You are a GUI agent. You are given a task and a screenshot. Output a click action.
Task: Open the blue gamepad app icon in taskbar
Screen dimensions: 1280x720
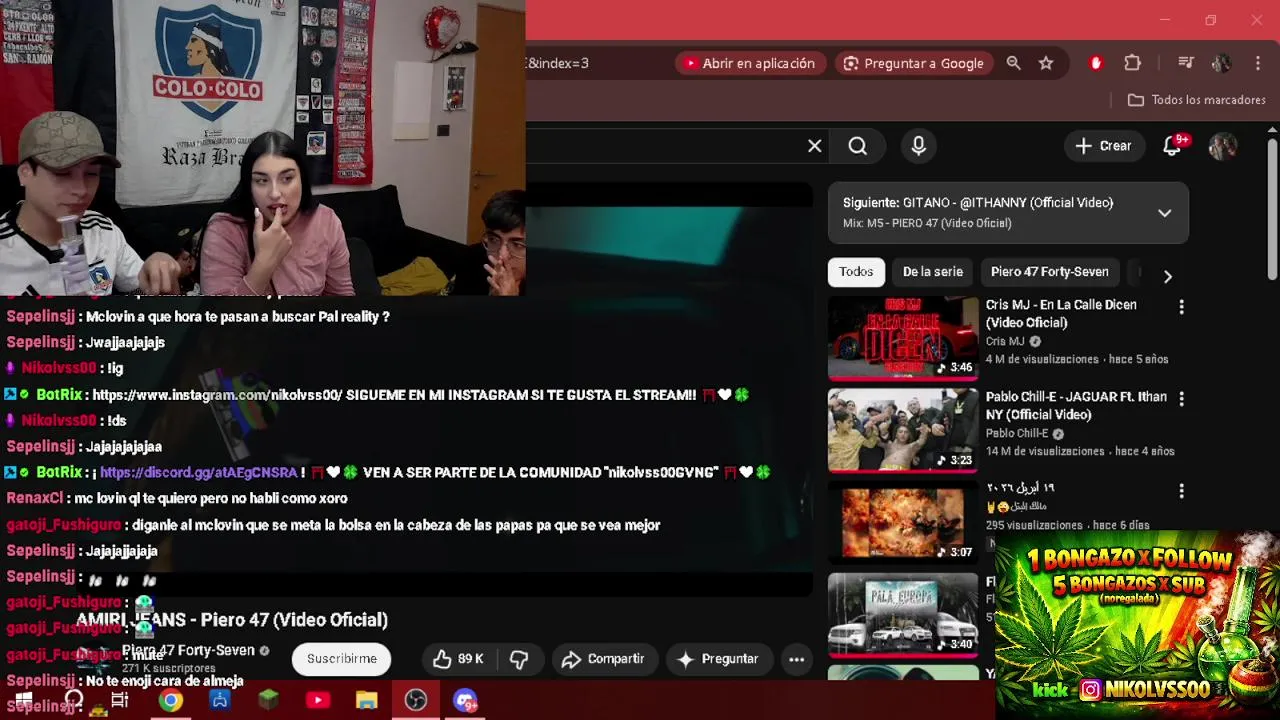click(x=220, y=700)
